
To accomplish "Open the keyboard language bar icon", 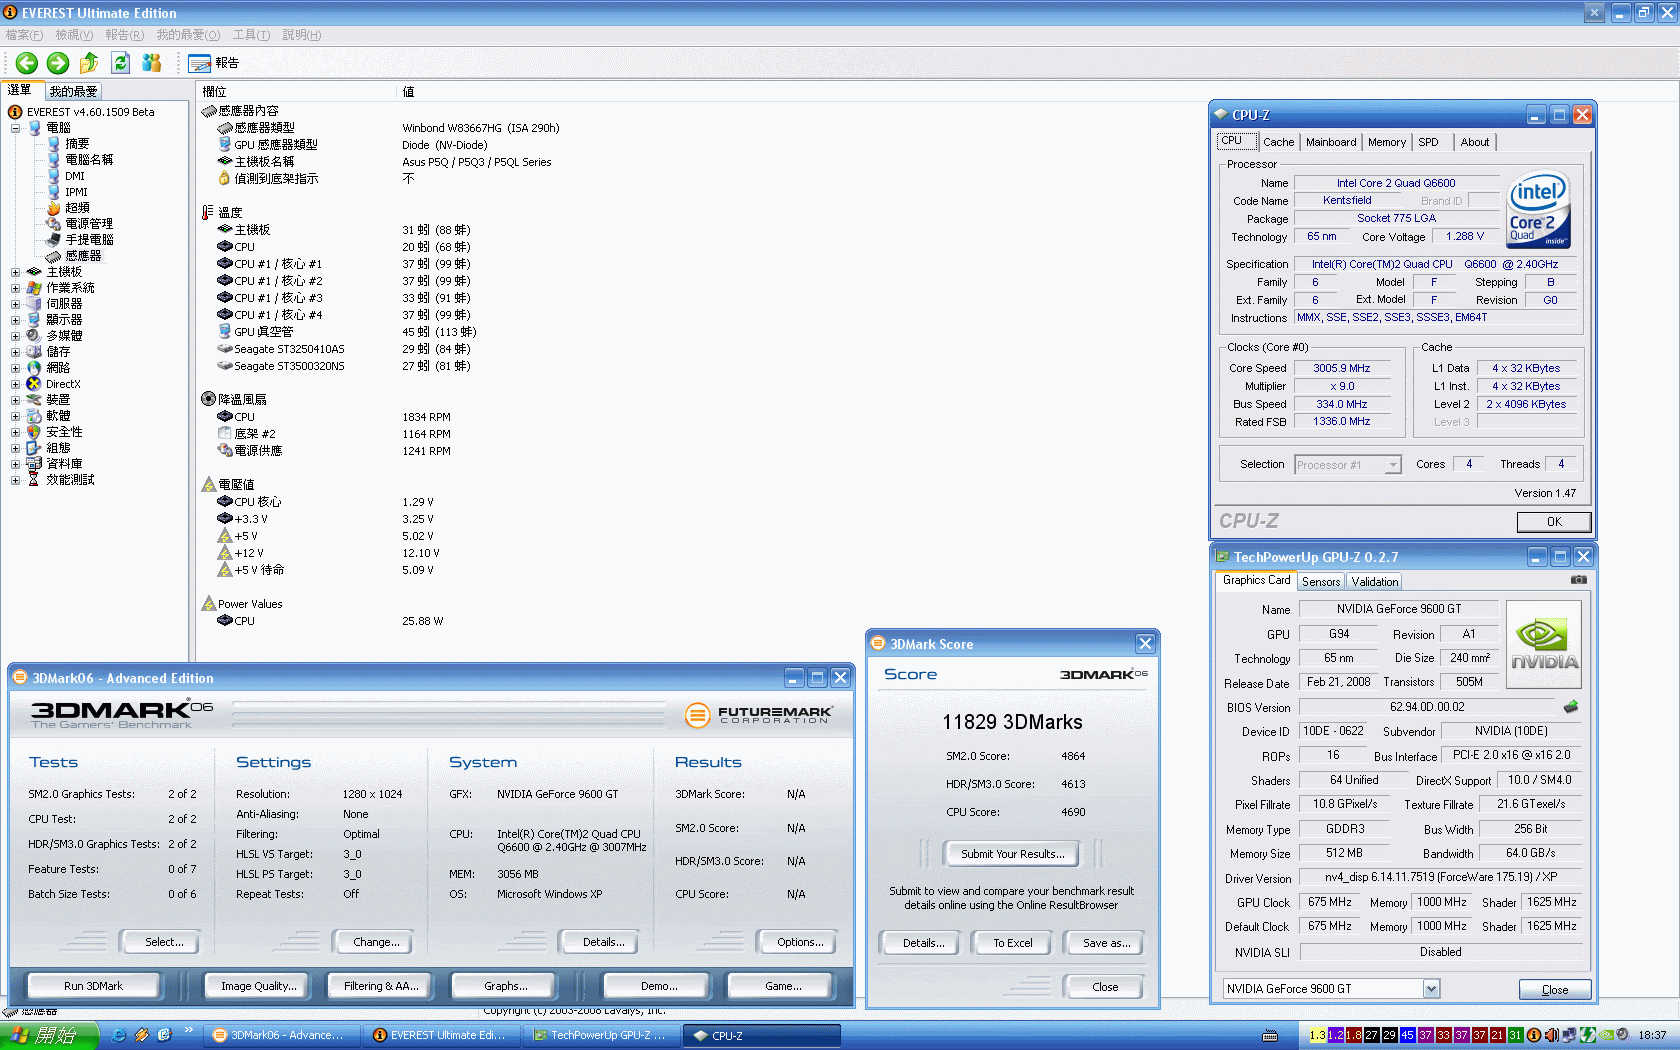I will tap(1270, 1036).
